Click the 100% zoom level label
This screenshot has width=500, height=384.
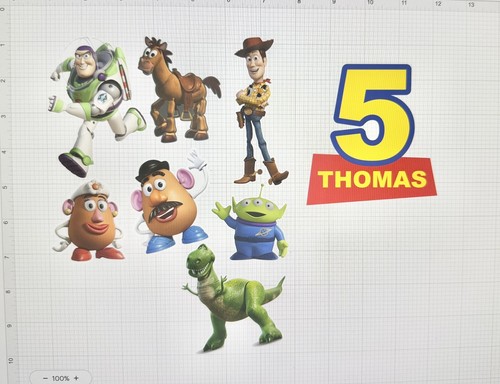[61, 378]
